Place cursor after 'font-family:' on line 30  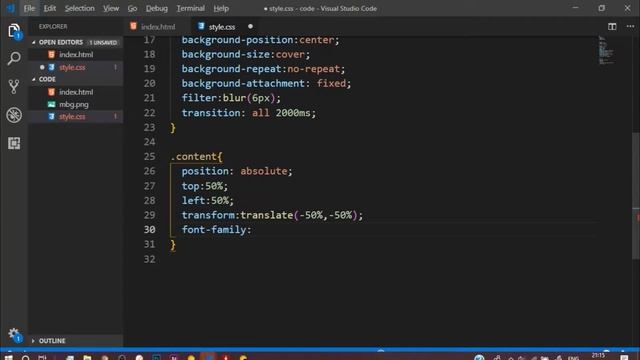(252, 230)
